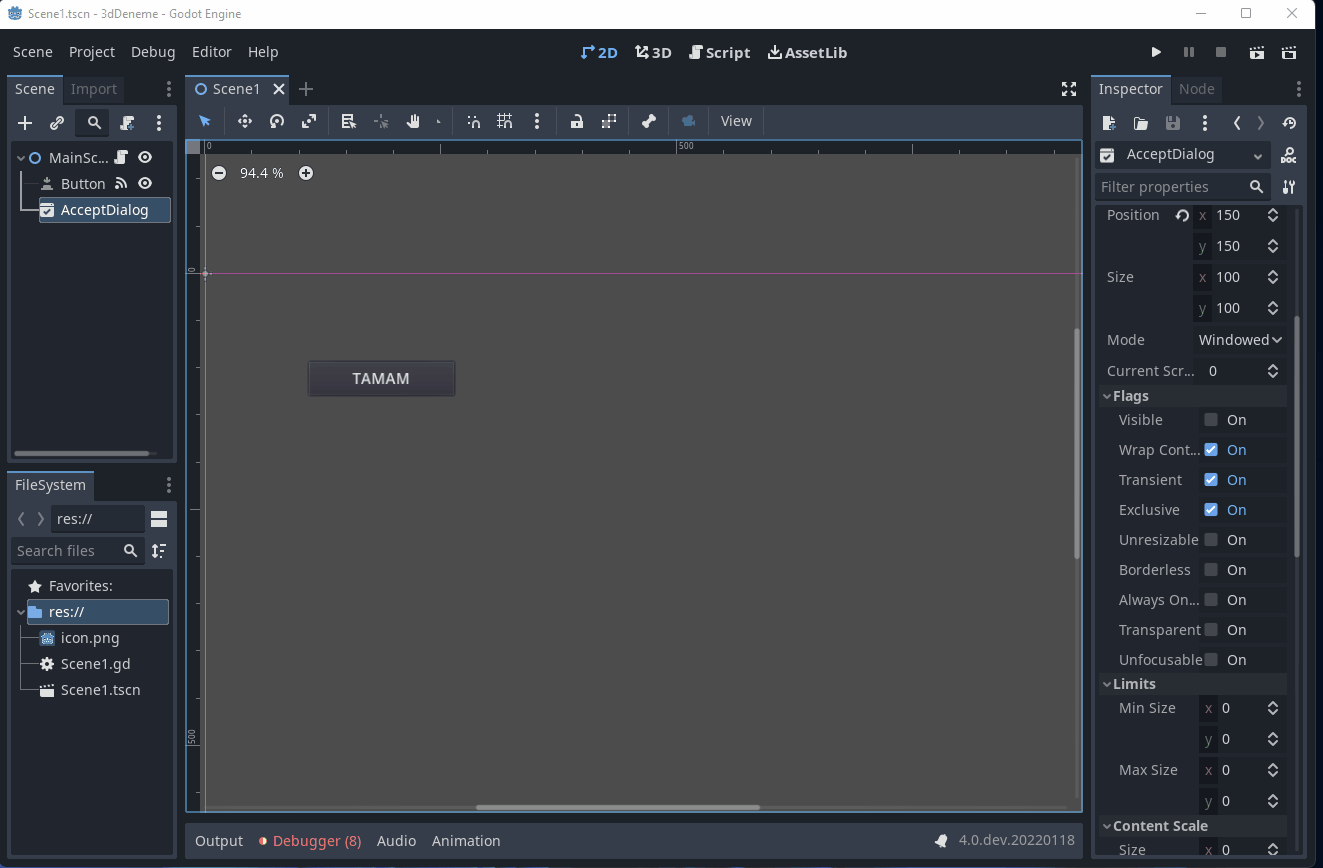The image size is (1323, 868).
Task: Enable the Transient flag
Action: pos(1213,480)
